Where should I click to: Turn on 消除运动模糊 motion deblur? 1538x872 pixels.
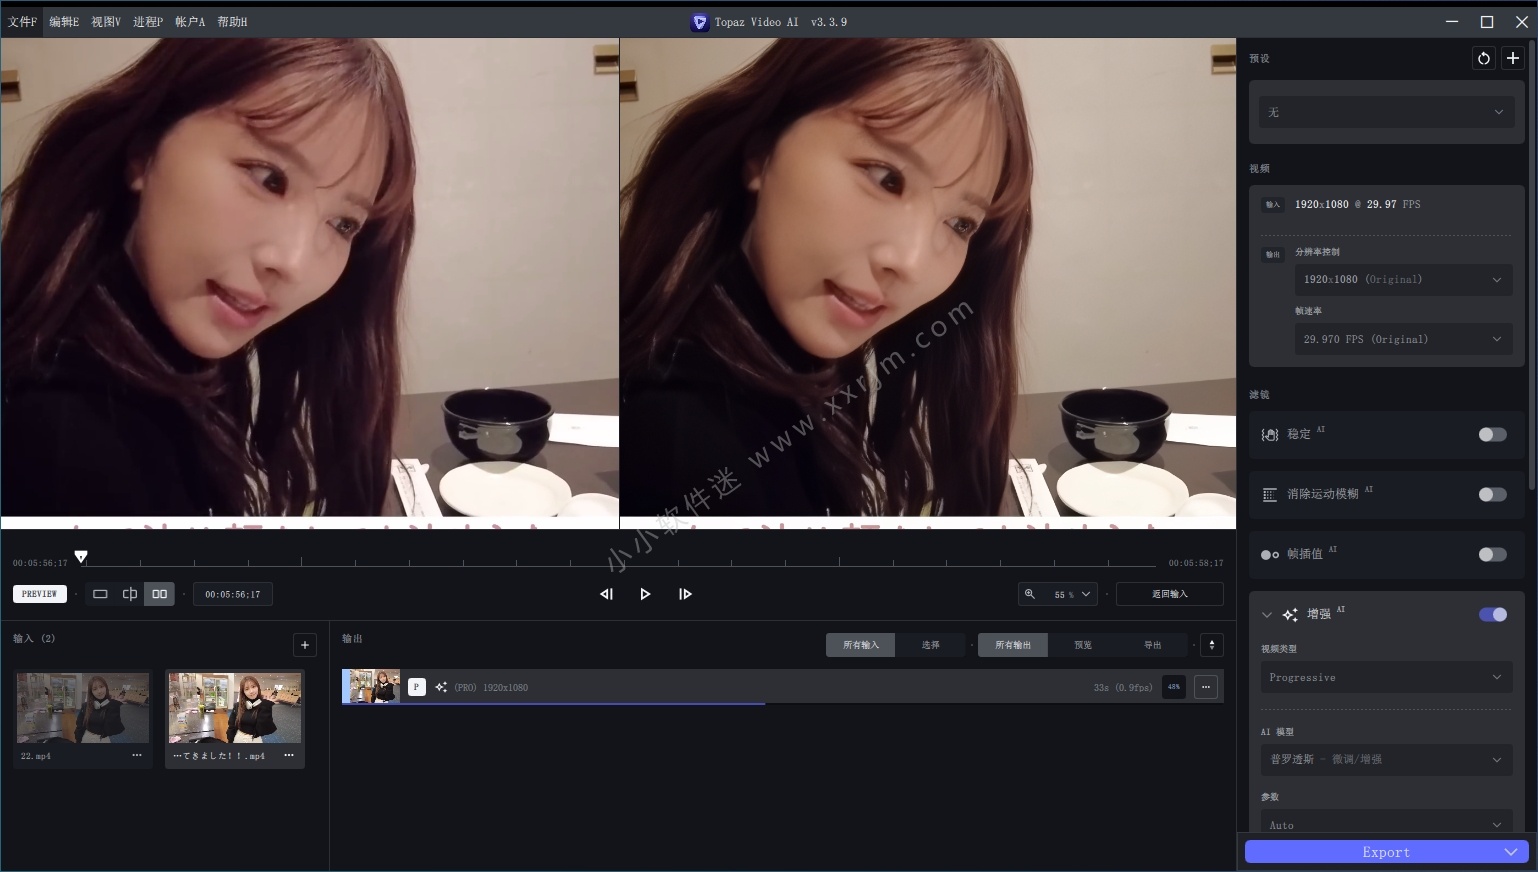click(x=1491, y=494)
